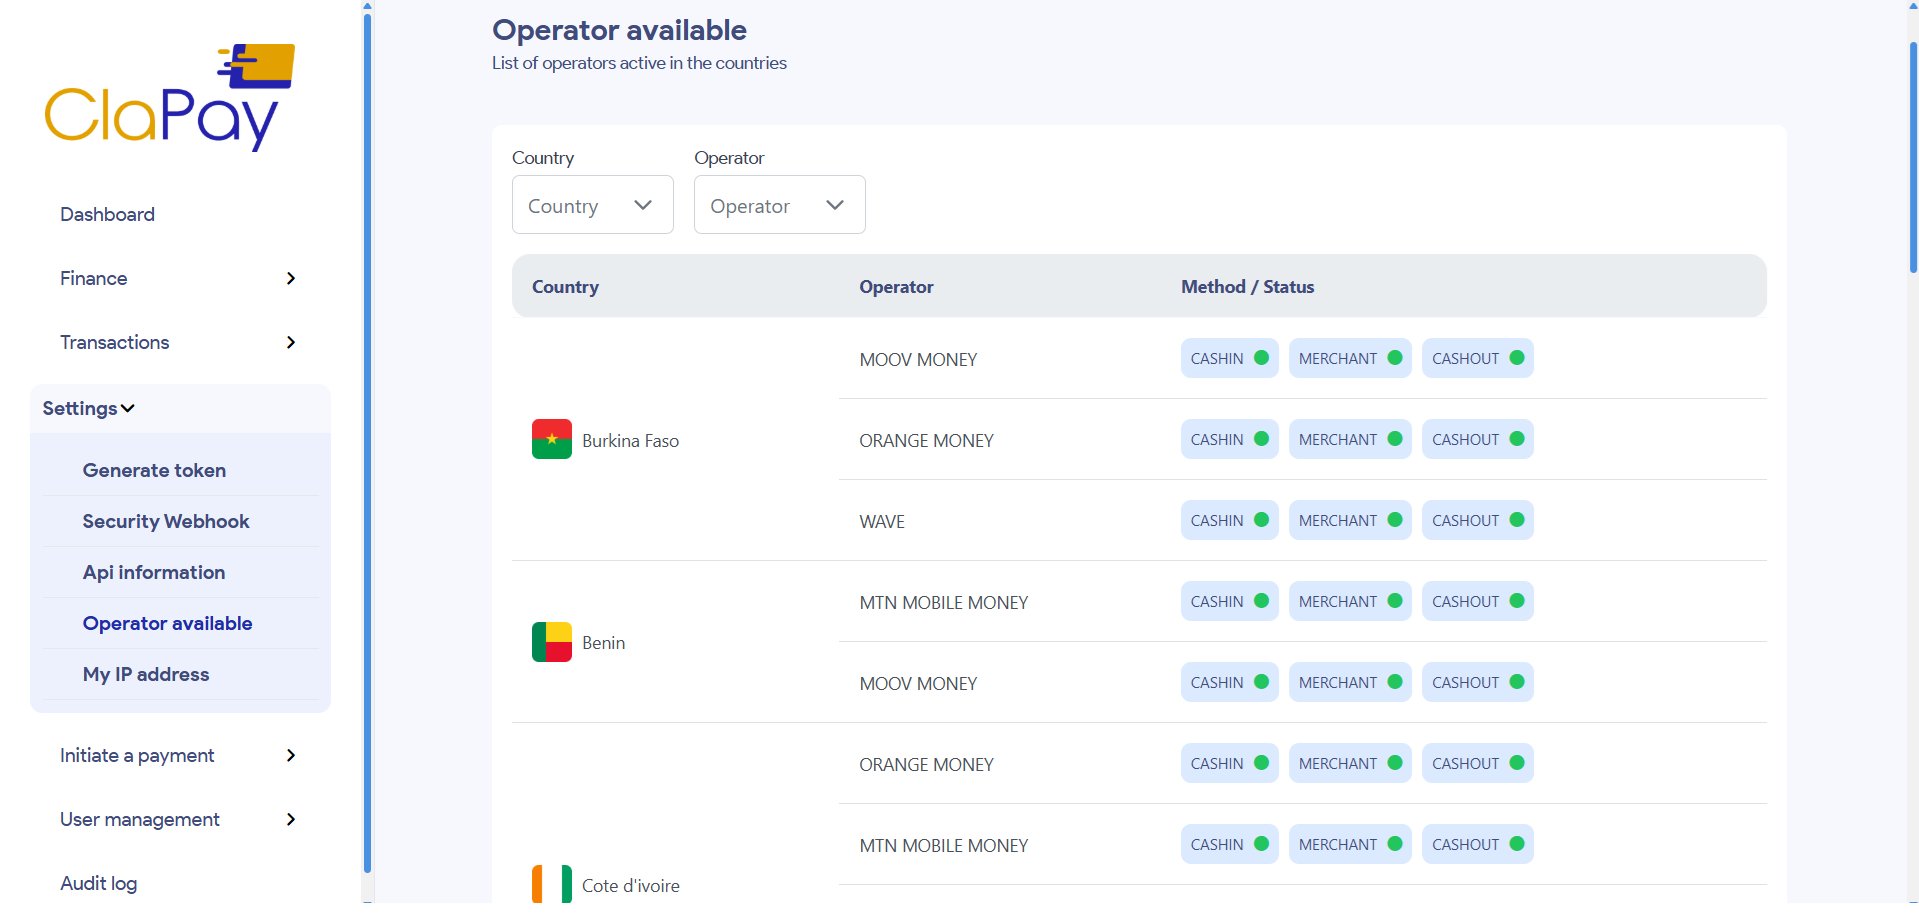1919x913 pixels.
Task: Open the Generate token settings page
Action: click(154, 470)
